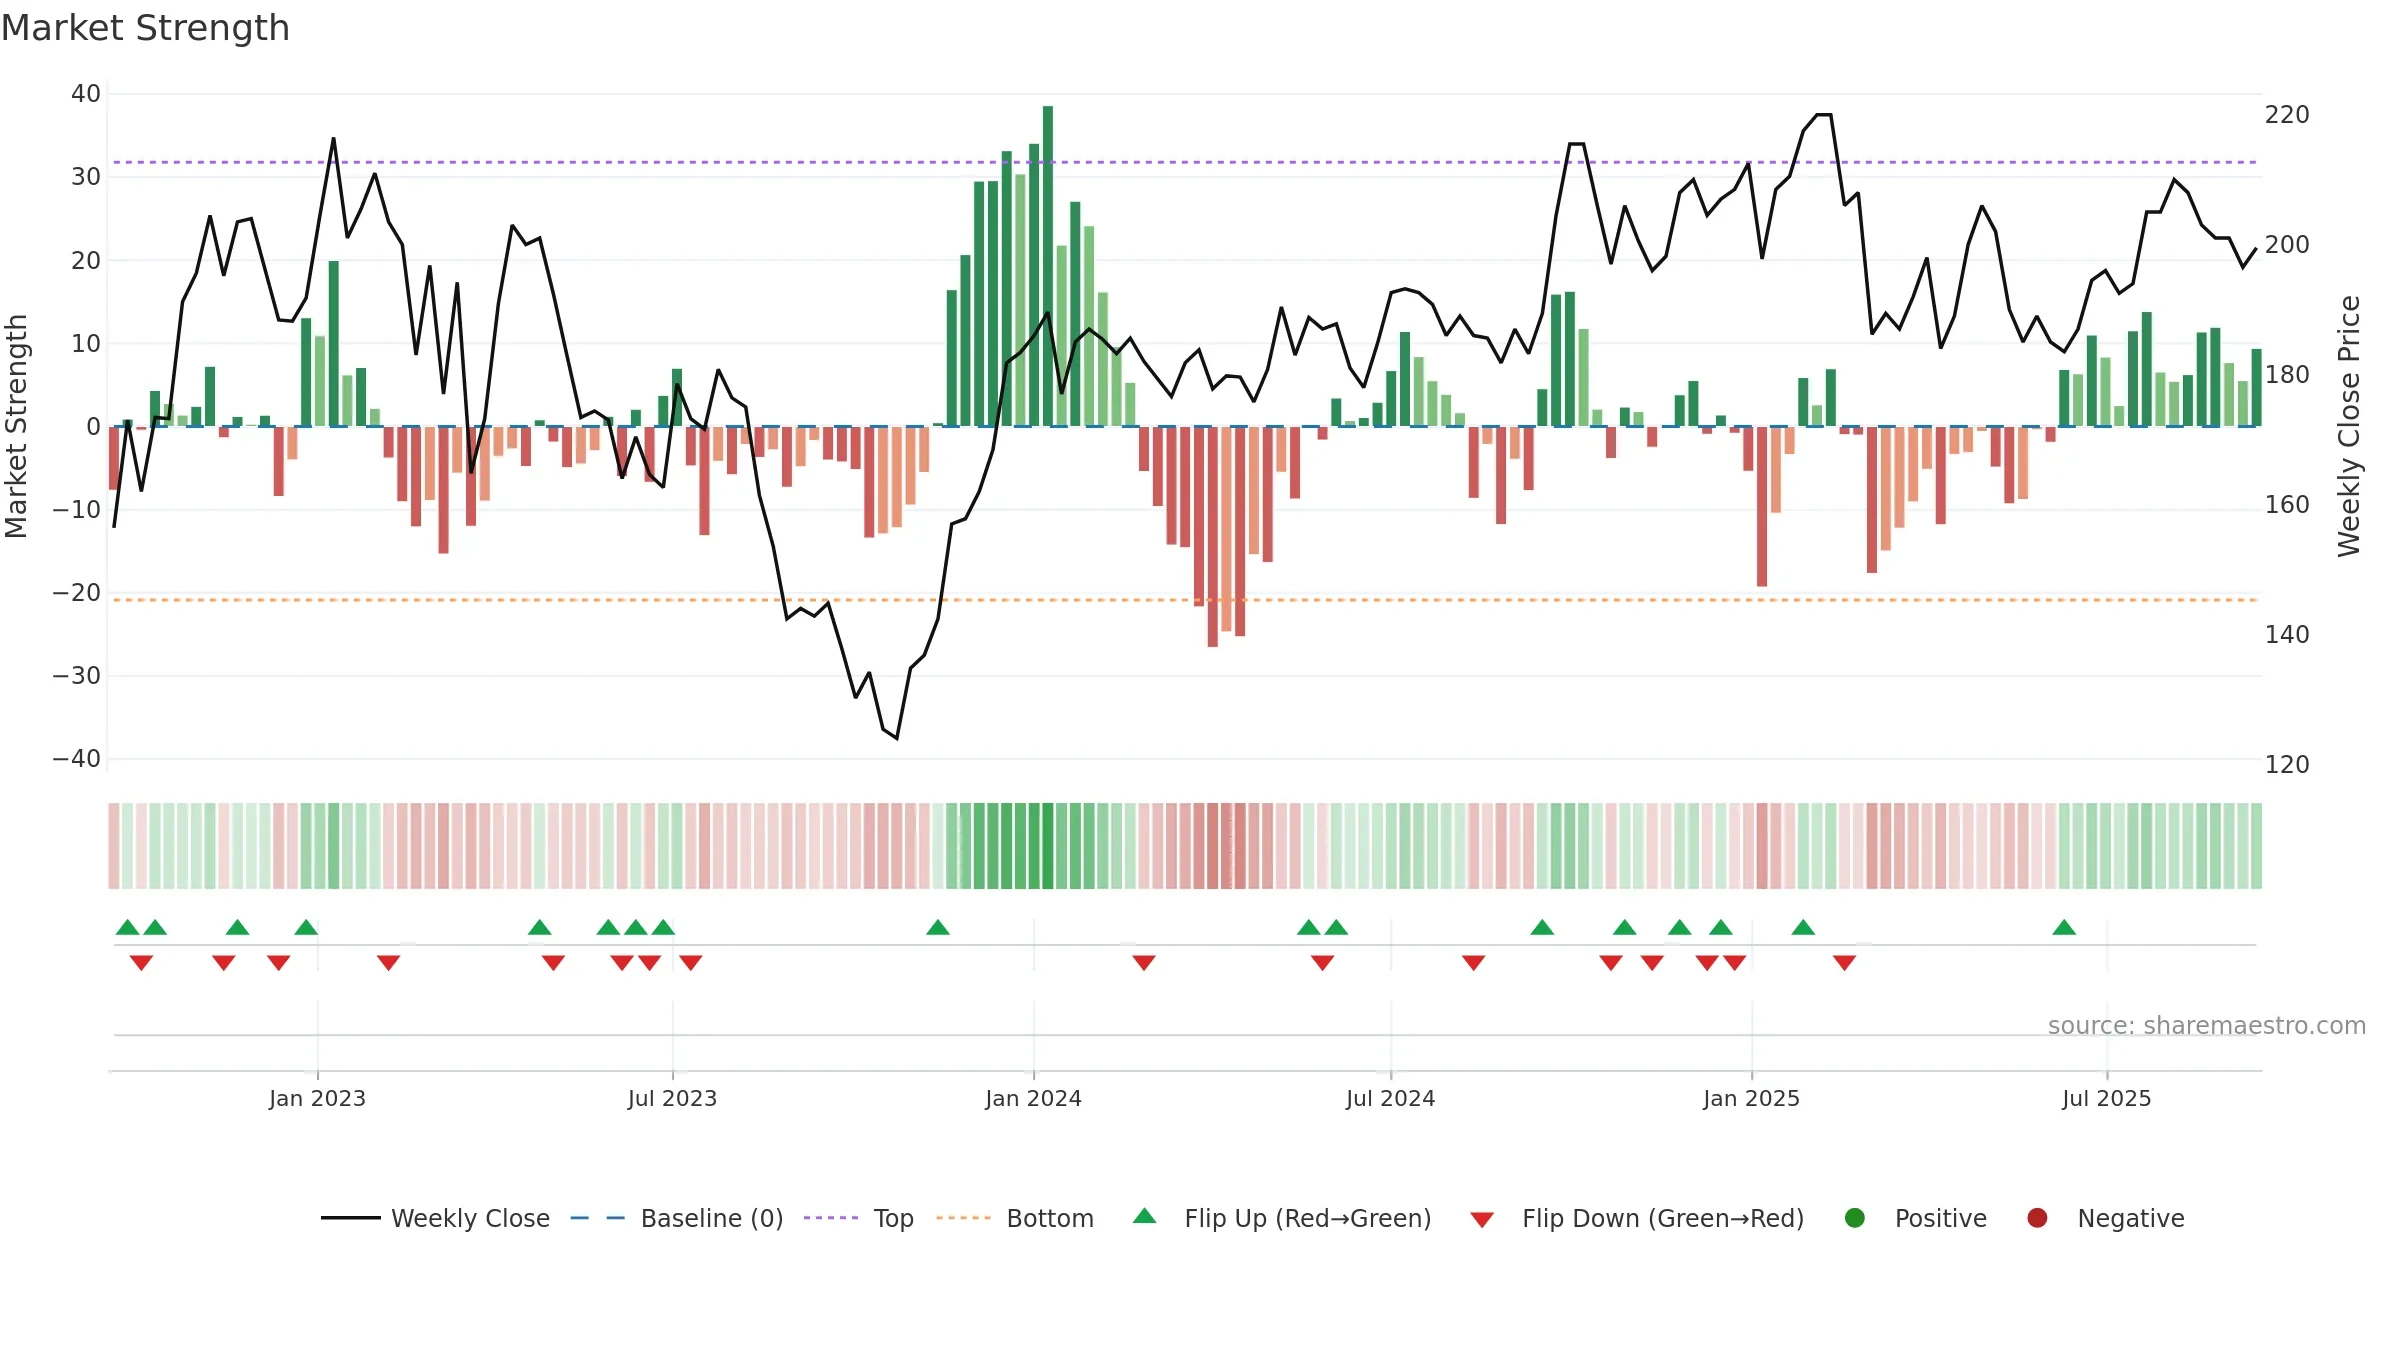
Task: Toggle the Negative legend entry
Action: click(2105, 1218)
